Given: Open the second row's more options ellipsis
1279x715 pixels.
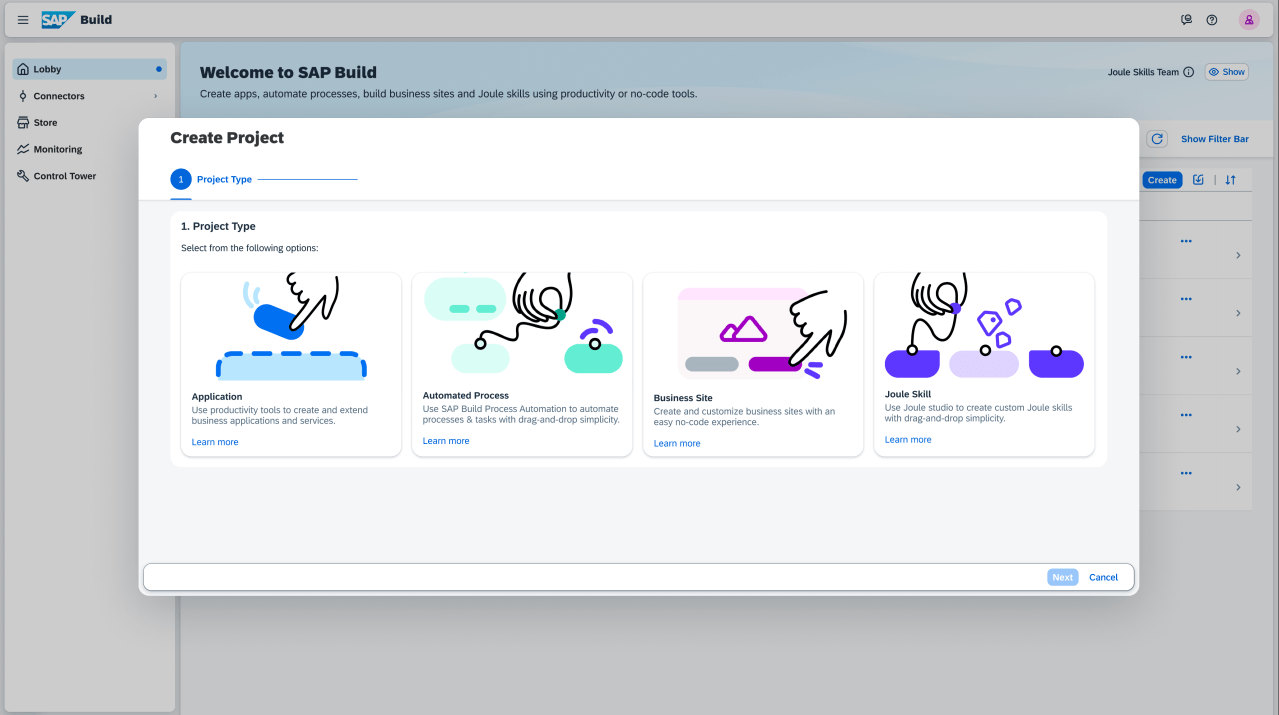Looking at the screenshot, I should [x=1186, y=299].
